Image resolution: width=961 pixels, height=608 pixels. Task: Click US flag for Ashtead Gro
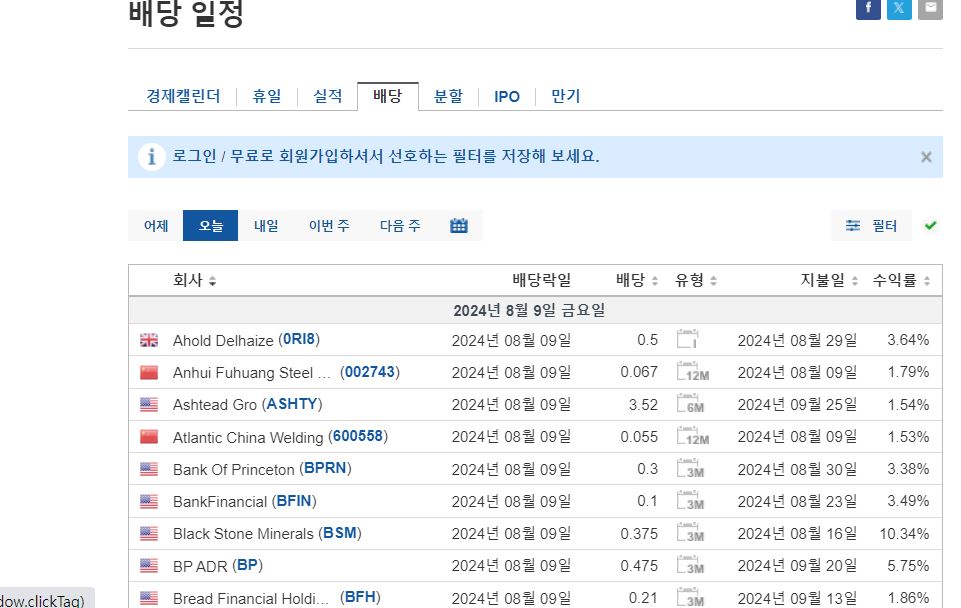(x=149, y=405)
